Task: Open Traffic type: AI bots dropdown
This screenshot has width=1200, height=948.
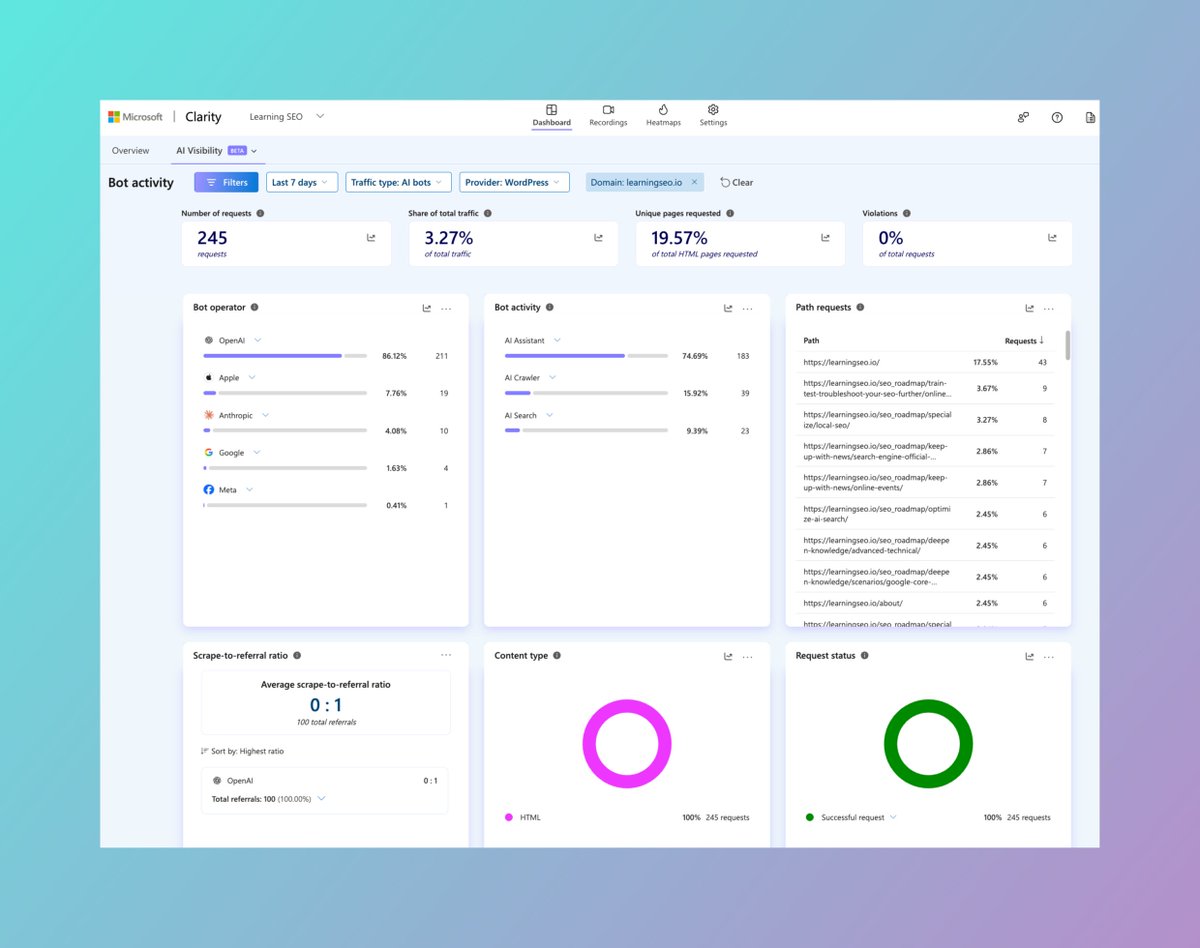Action: [399, 182]
